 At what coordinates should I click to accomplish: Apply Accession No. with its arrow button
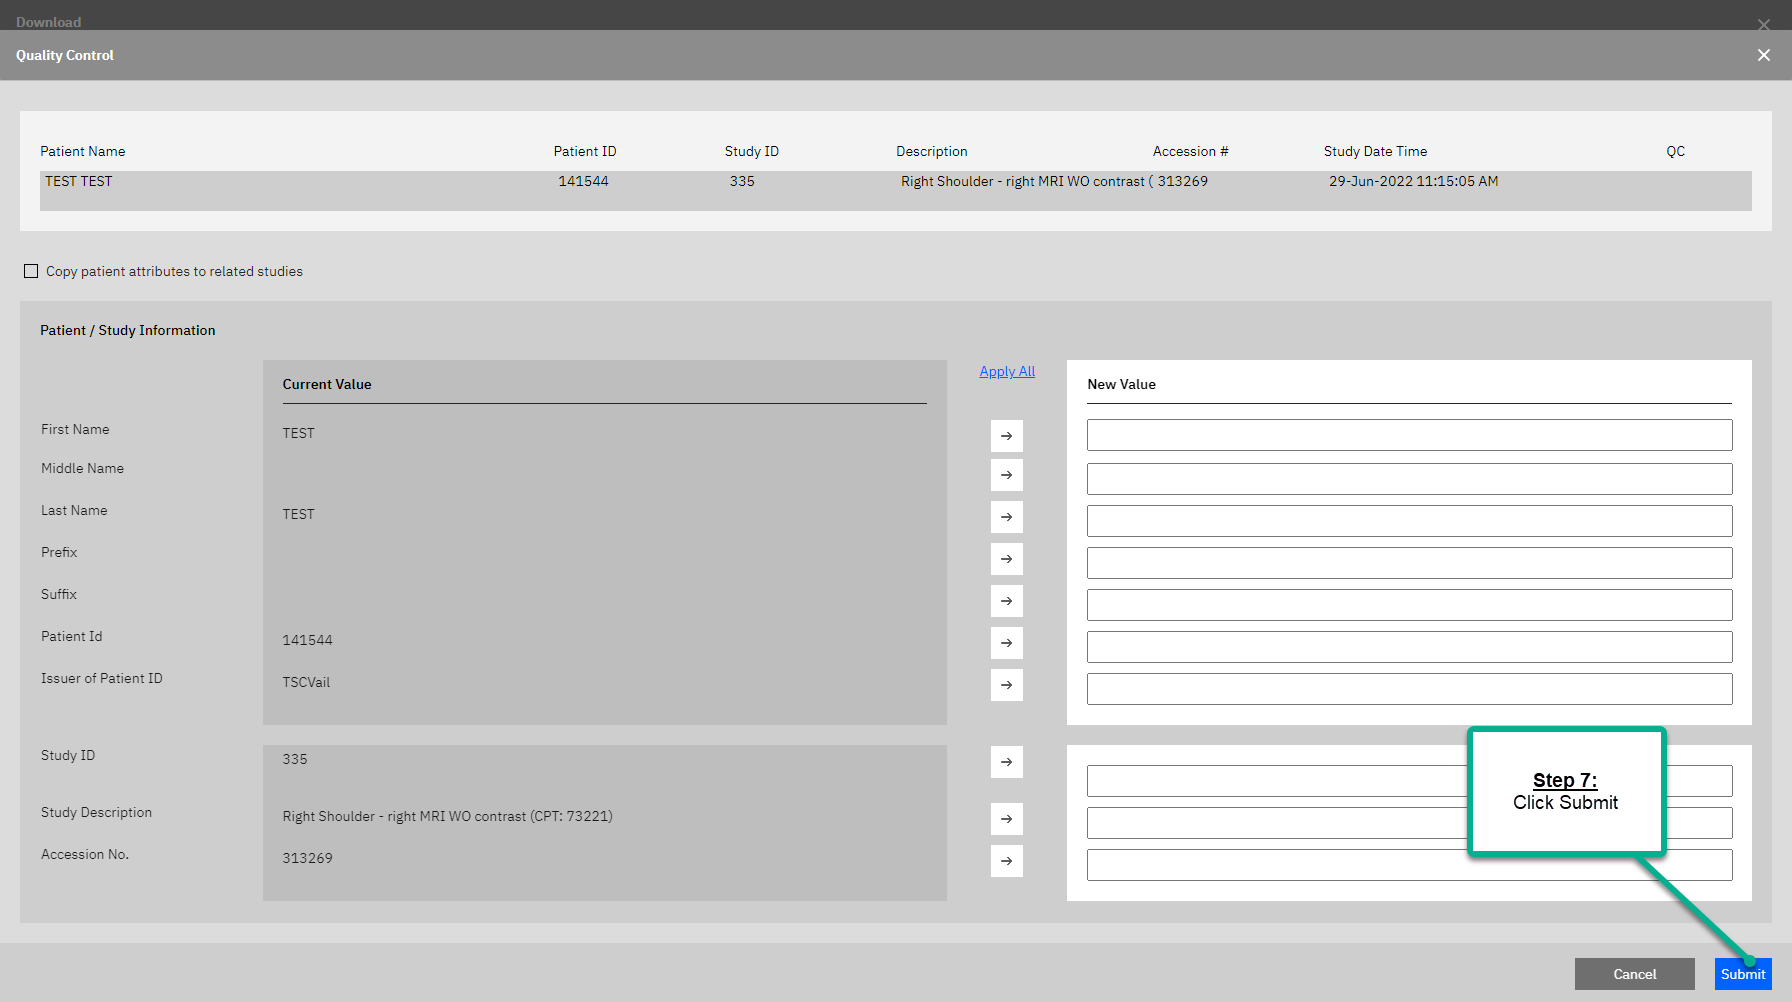coord(1006,861)
